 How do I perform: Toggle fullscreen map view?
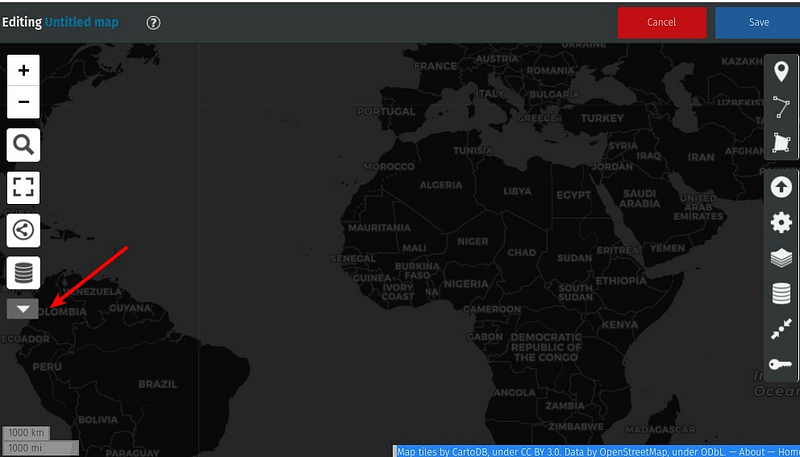click(23, 188)
